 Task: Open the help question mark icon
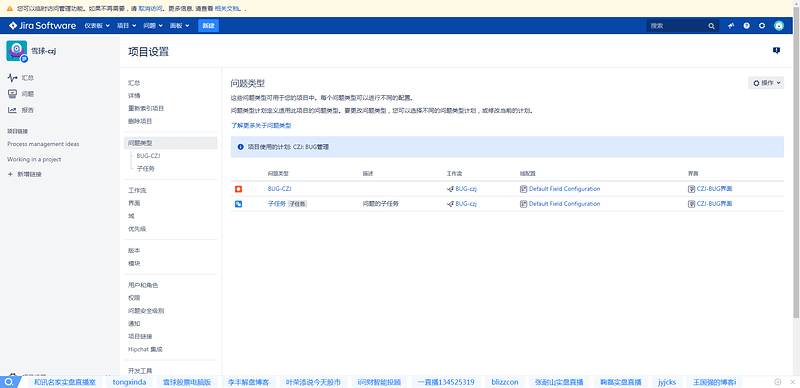[746, 26]
